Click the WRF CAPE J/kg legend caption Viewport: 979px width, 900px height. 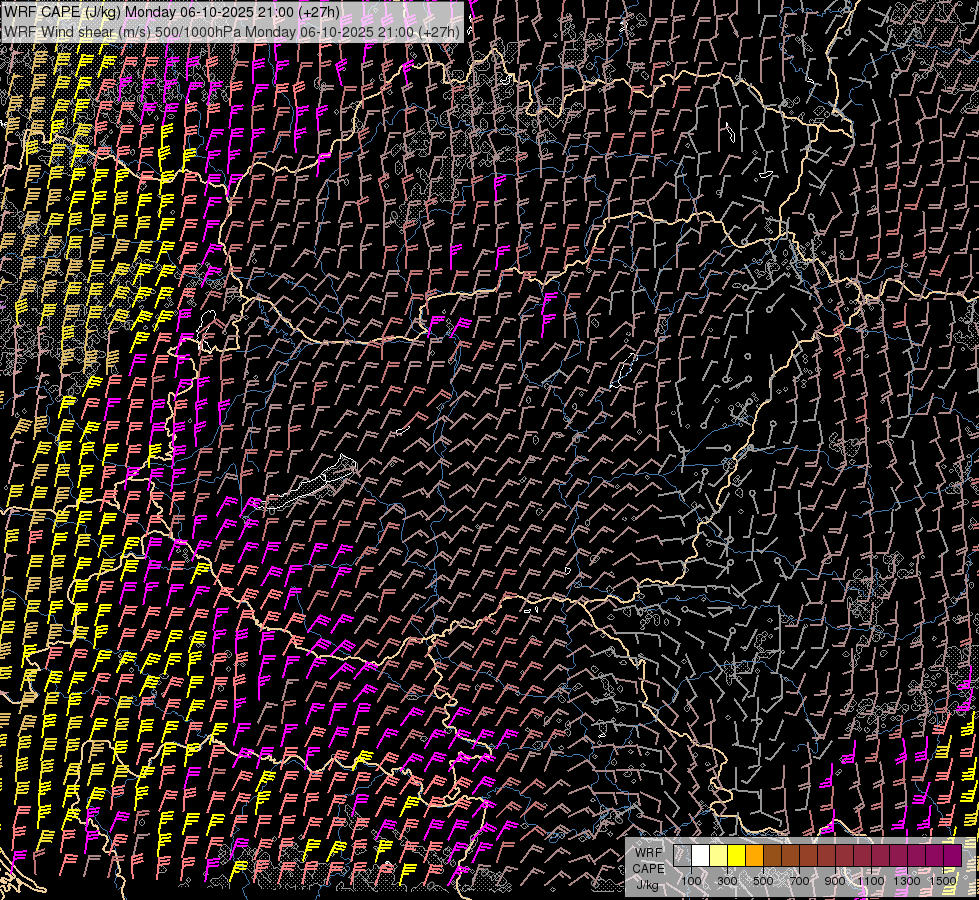click(649, 868)
